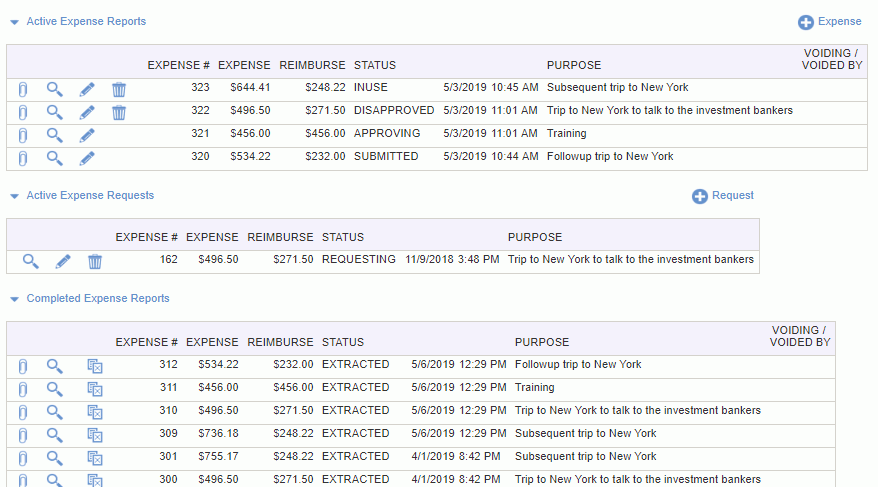The height and width of the screenshot is (487, 878).
Task: Open attachments for expense 323
Action: click(22, 90)
